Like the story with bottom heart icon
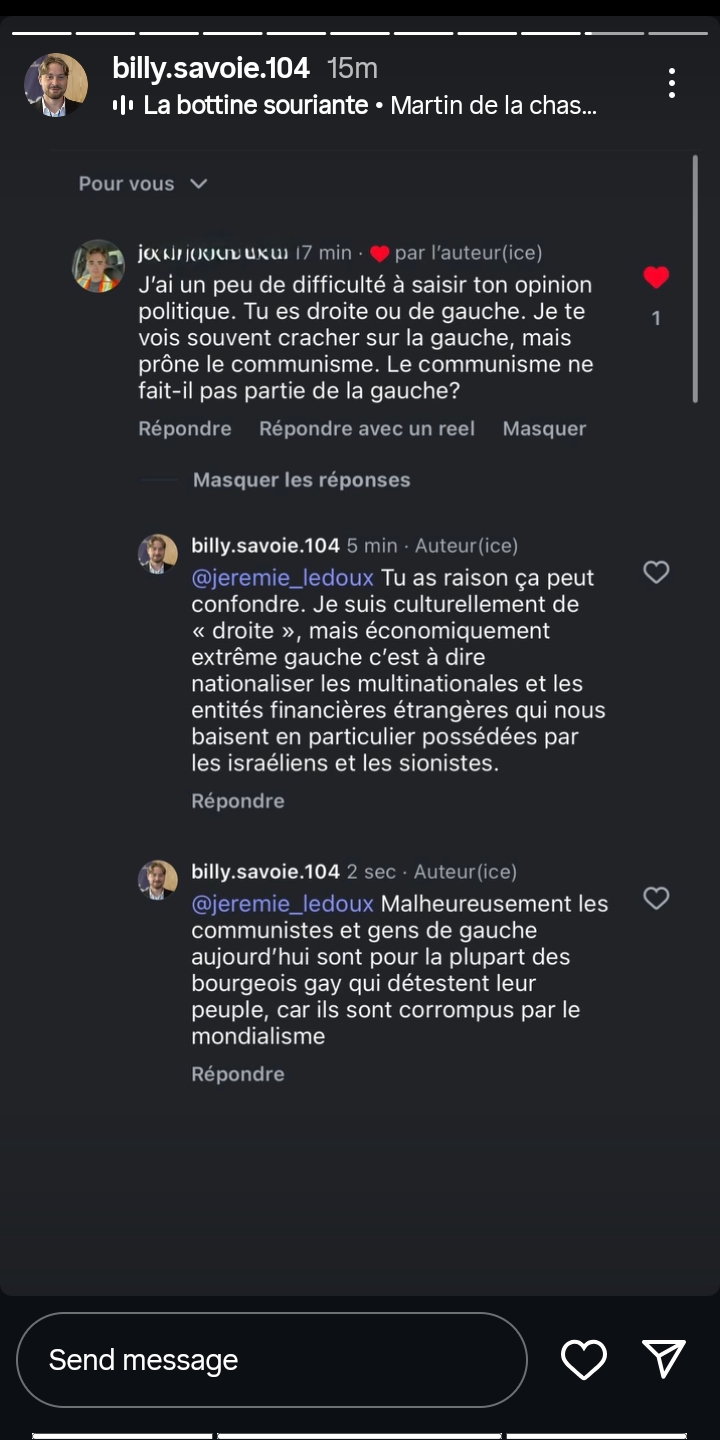720x1440 pixels. [584, 1359]
